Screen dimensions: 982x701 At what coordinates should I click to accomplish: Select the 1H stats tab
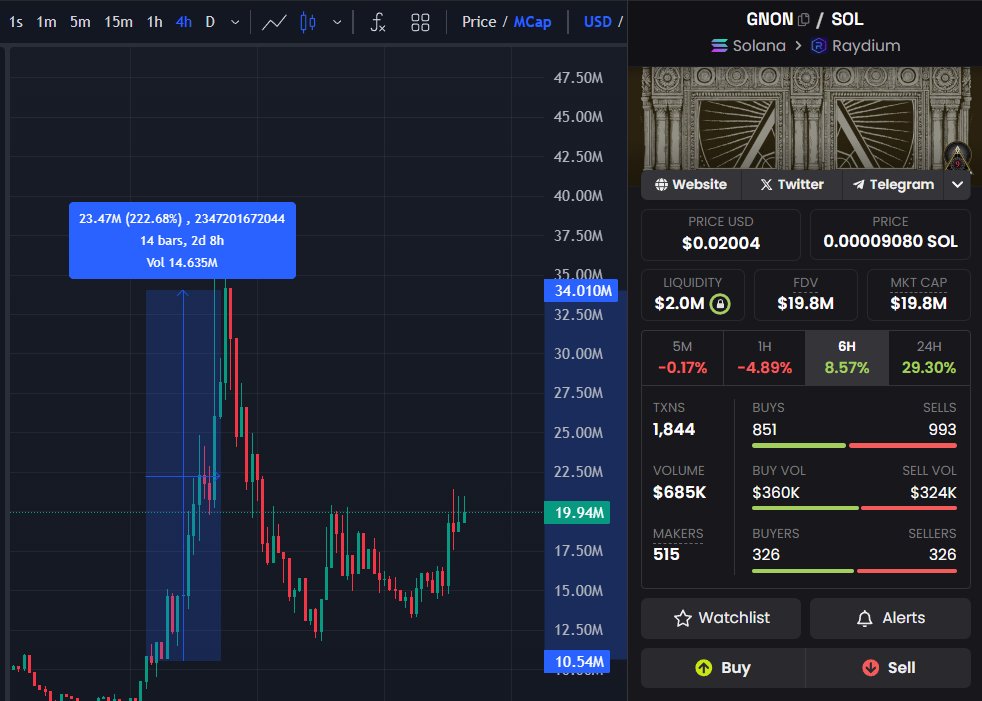[764, 358]
